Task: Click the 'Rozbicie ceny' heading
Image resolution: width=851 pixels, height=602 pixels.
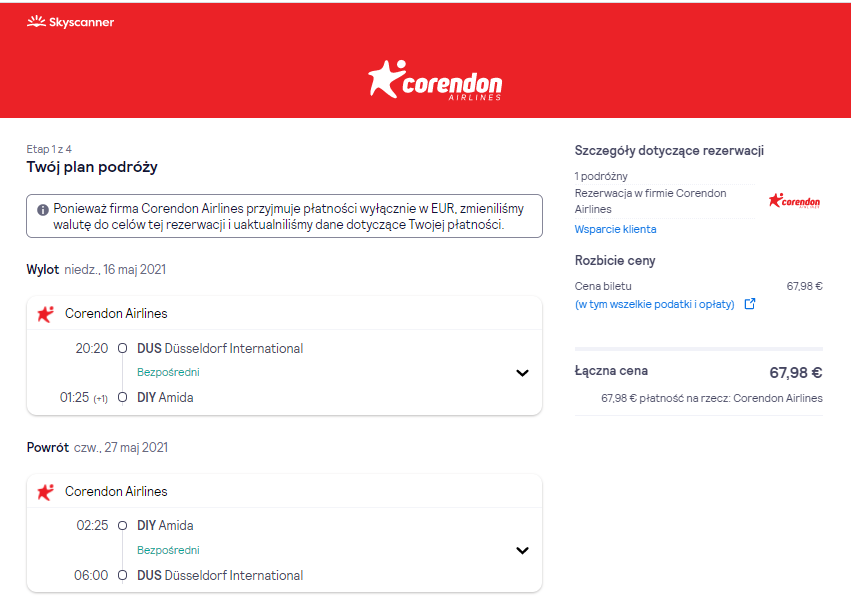Action: (x=615, y=261)
